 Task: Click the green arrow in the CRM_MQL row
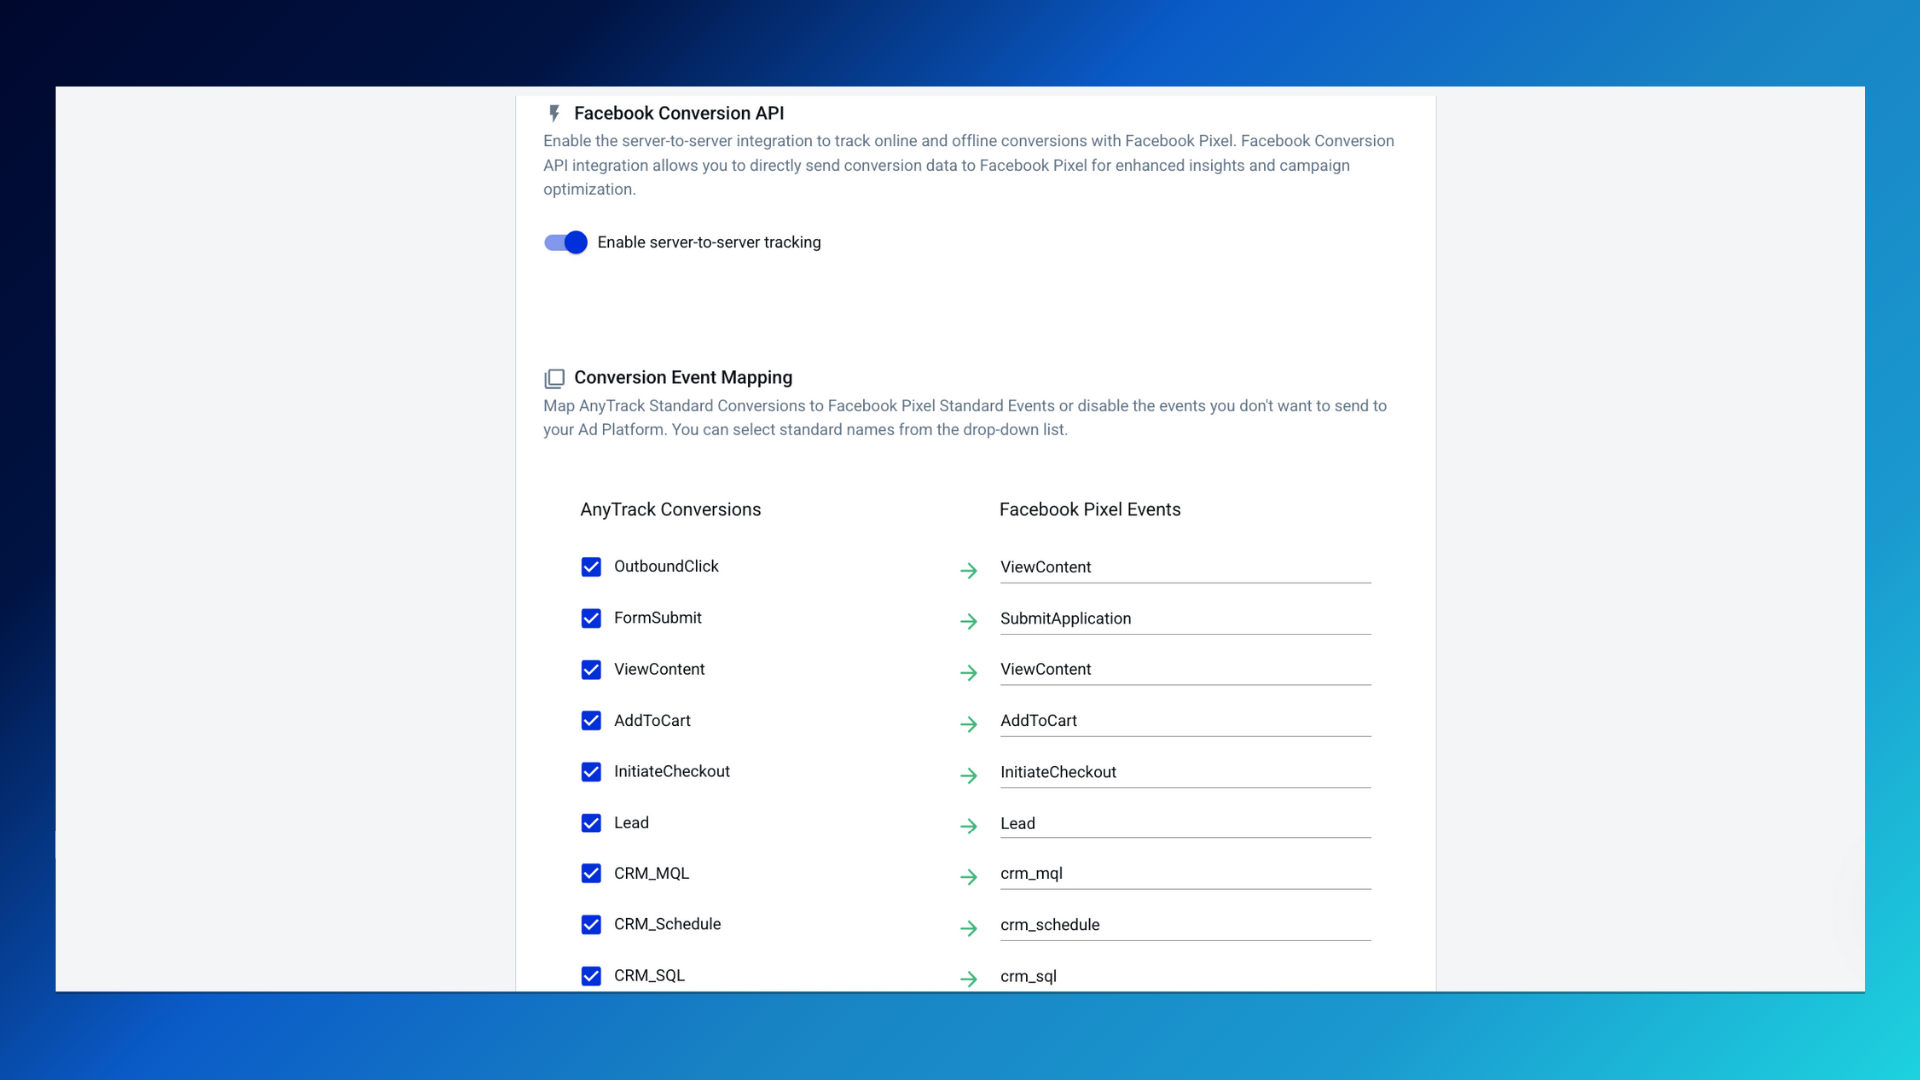[968, 877]
